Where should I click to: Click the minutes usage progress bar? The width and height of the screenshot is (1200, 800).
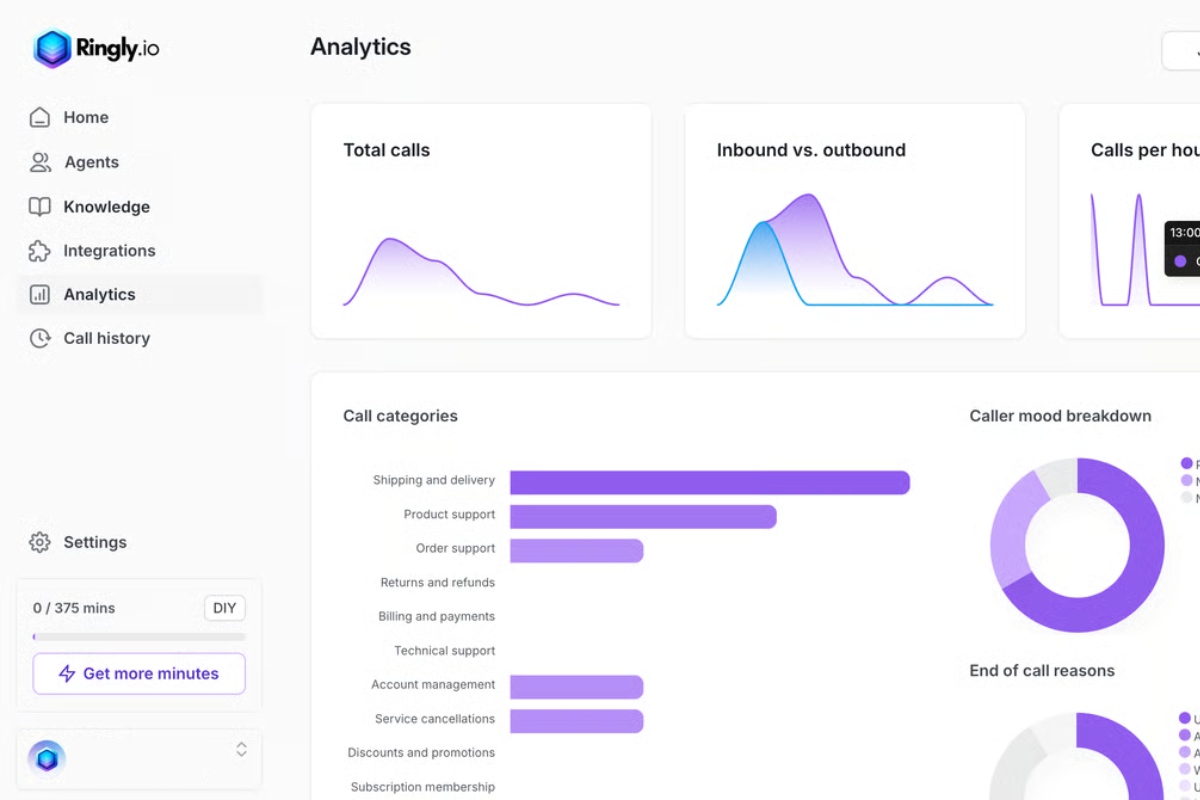pos(139,637)
